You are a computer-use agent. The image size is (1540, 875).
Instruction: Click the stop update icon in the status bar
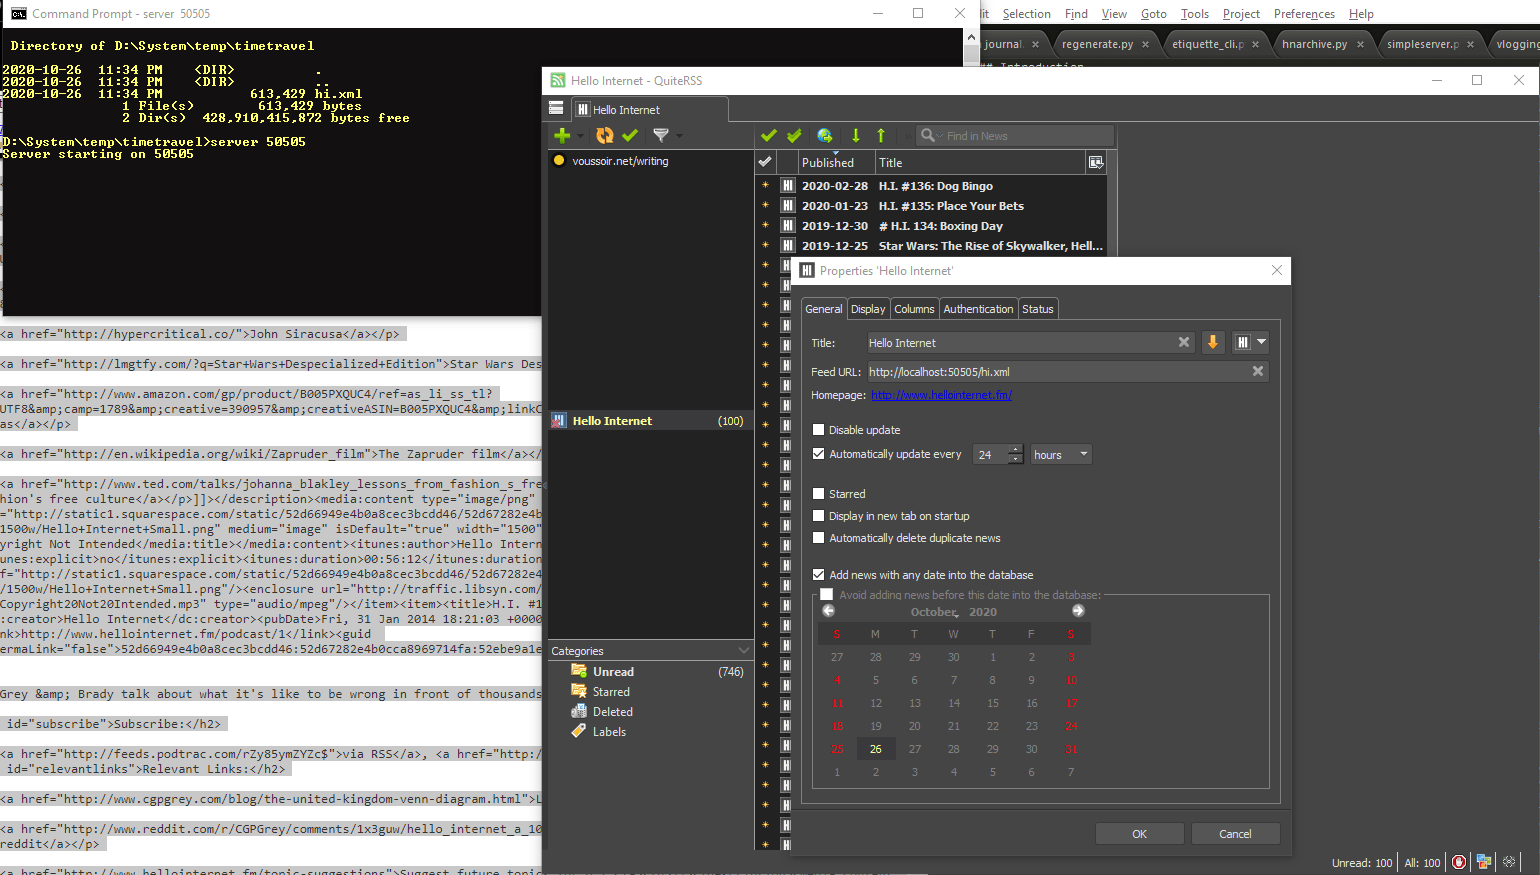[1459, 861]
